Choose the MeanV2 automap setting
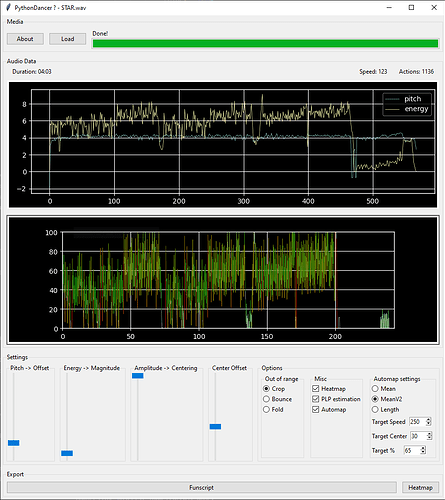Viewport: 445px width, 500px height. tap(387, 399)
